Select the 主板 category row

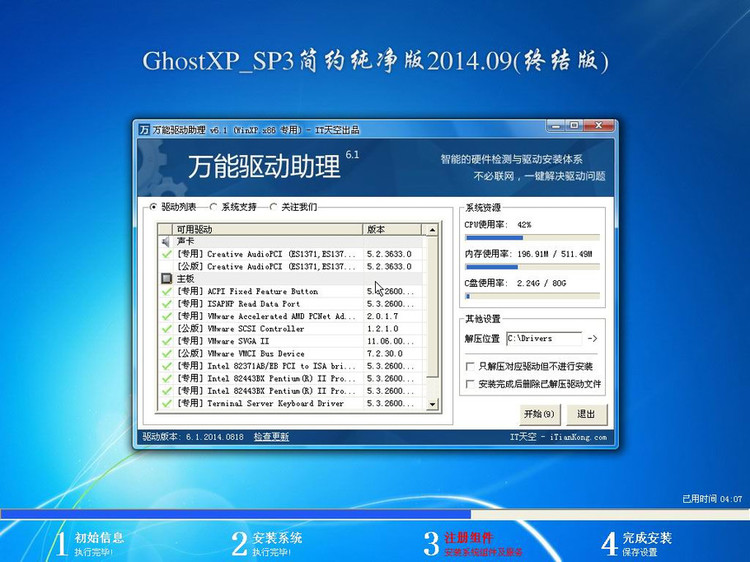pyautogui.click(x=290, y=278)
